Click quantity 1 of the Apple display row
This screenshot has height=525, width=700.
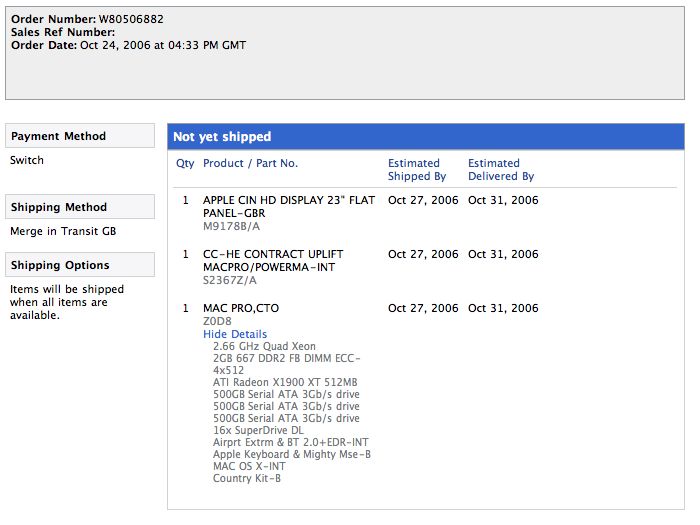click(x=186, y=200)
